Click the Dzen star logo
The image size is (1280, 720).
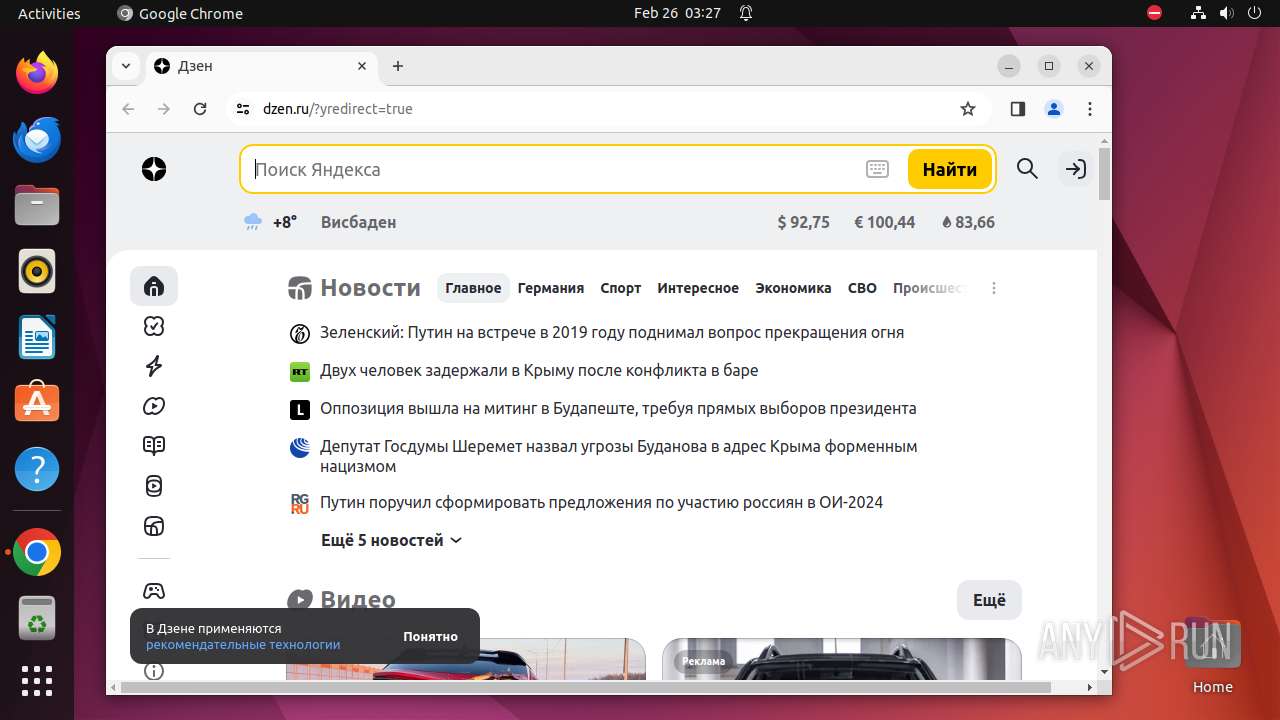[154, 170]
